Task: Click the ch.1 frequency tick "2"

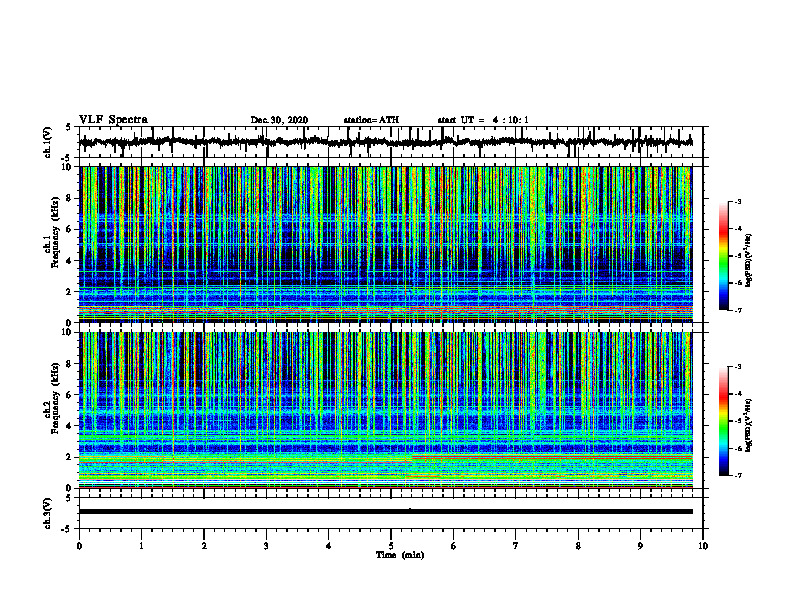Action: [69, 292]
